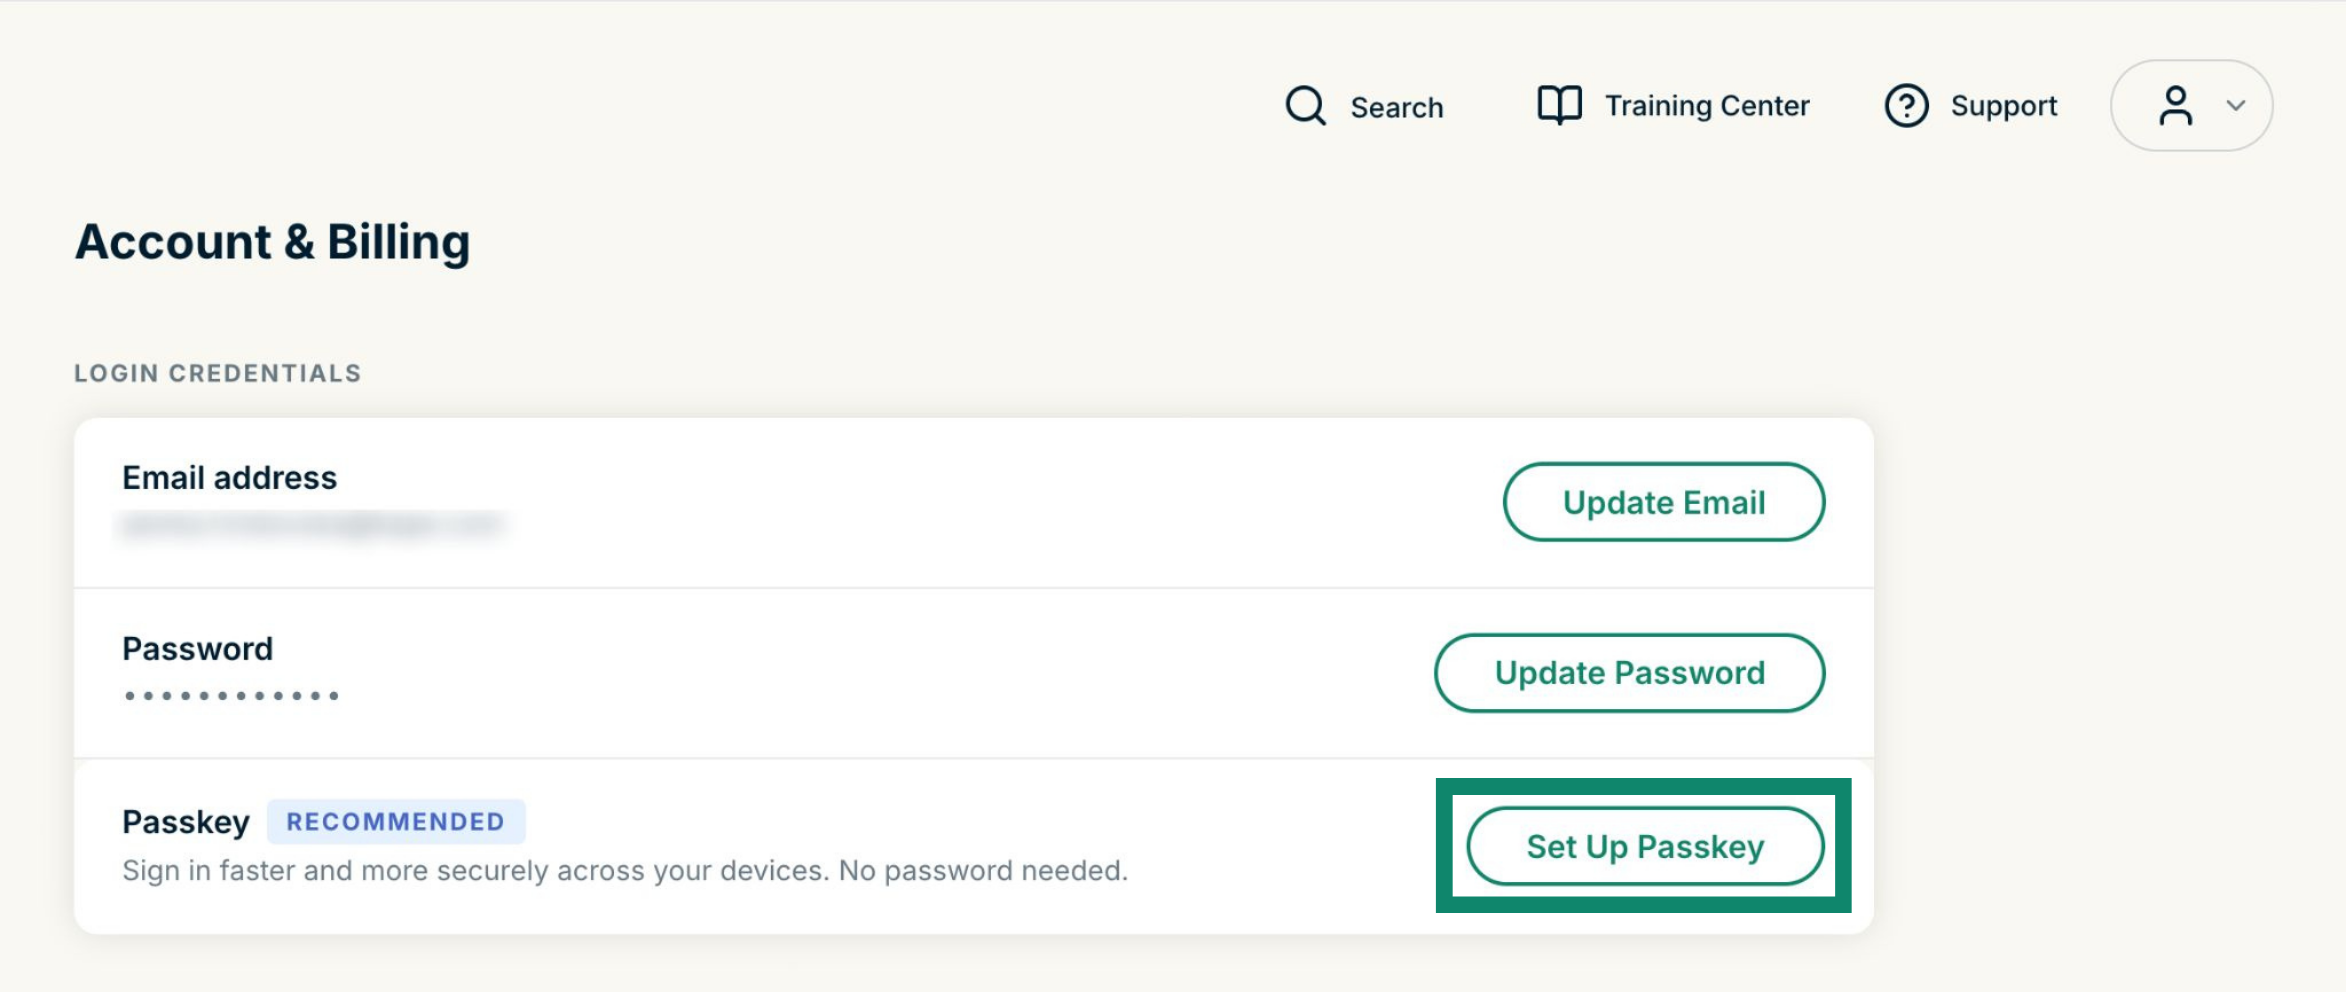Click the Set Up Passkey button
2346x992 pixels.
[x=1645, y=846]
